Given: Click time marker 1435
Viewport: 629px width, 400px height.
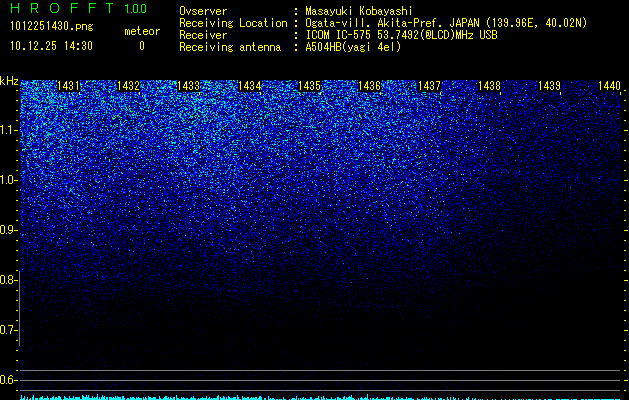Looking at the screenshot, I should tap(309, 86).
